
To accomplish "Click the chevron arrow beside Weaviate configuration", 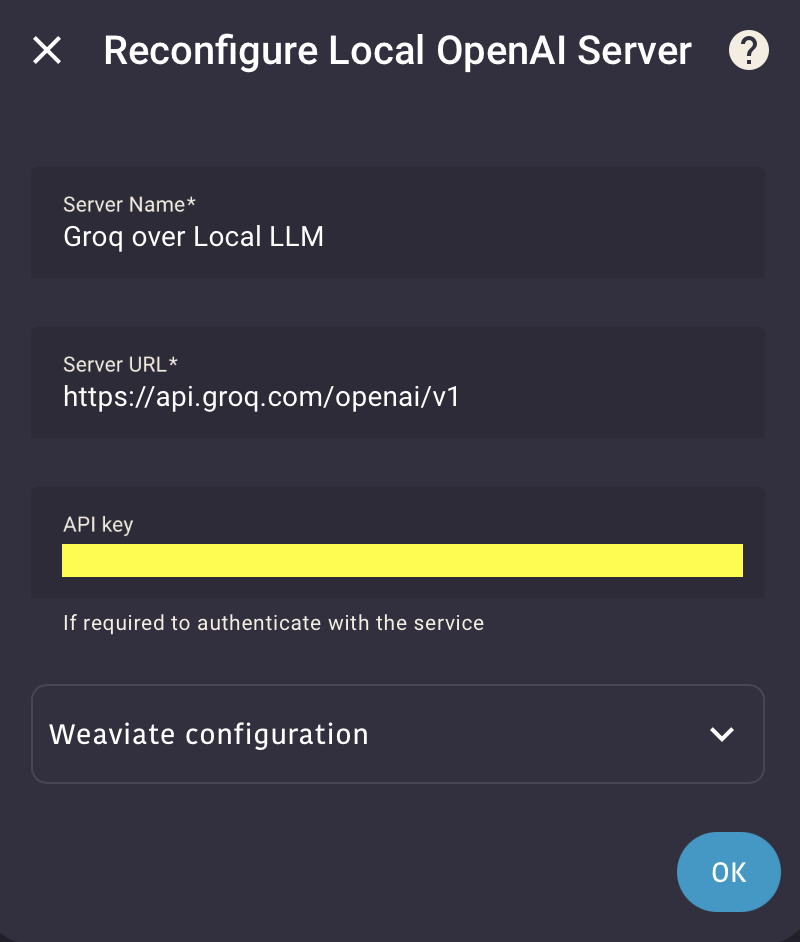I will 721,734.
